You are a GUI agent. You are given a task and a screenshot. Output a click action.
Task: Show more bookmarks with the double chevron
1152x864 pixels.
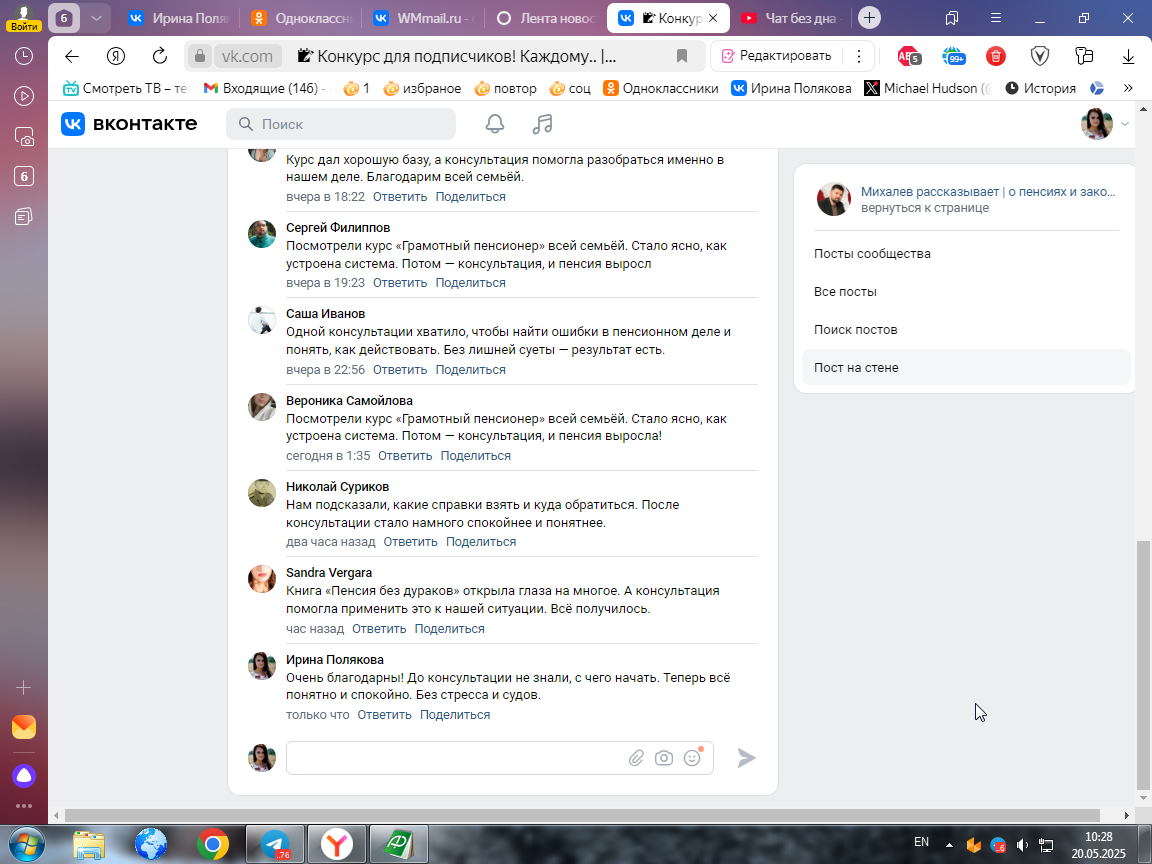click(1128, 88)
